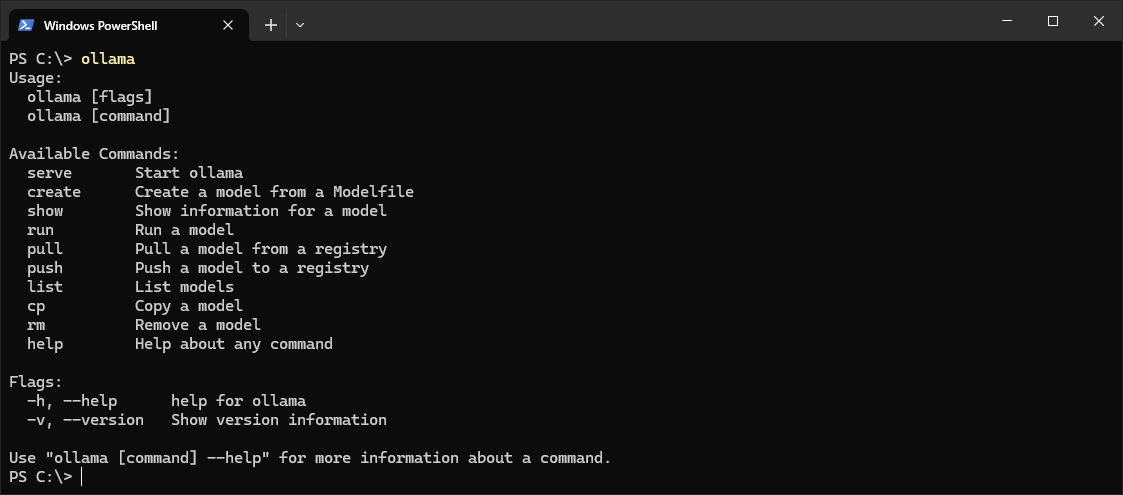Click the 'push' command entry
Image resolution: width=1123 pixels, height=495 pixels.
(x=45, y=268)
